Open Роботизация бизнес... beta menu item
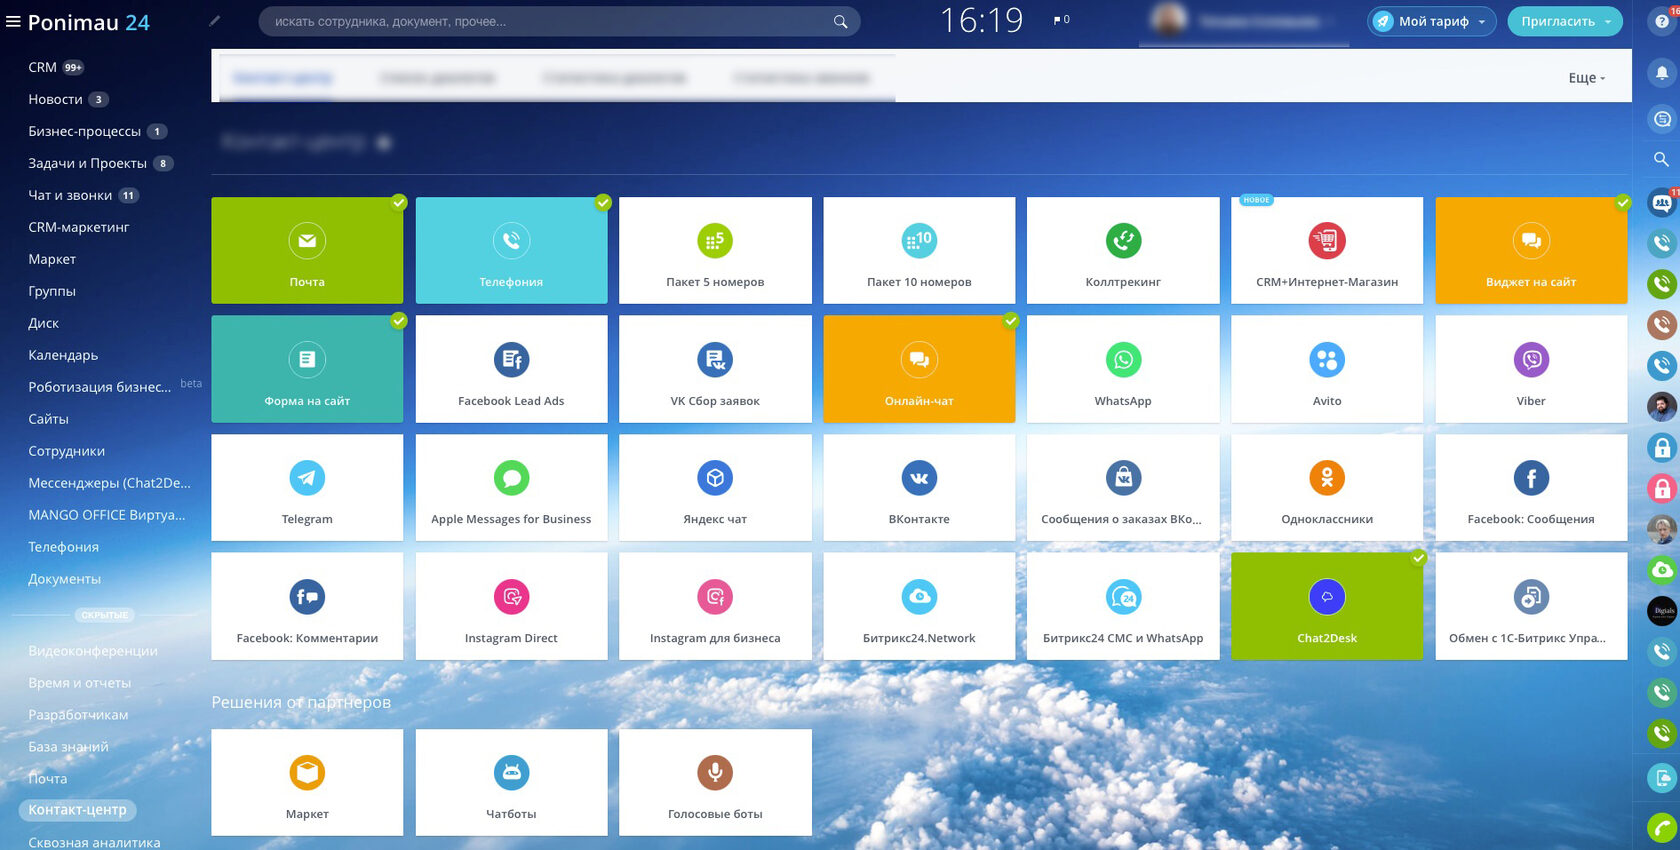 (100, 387)
